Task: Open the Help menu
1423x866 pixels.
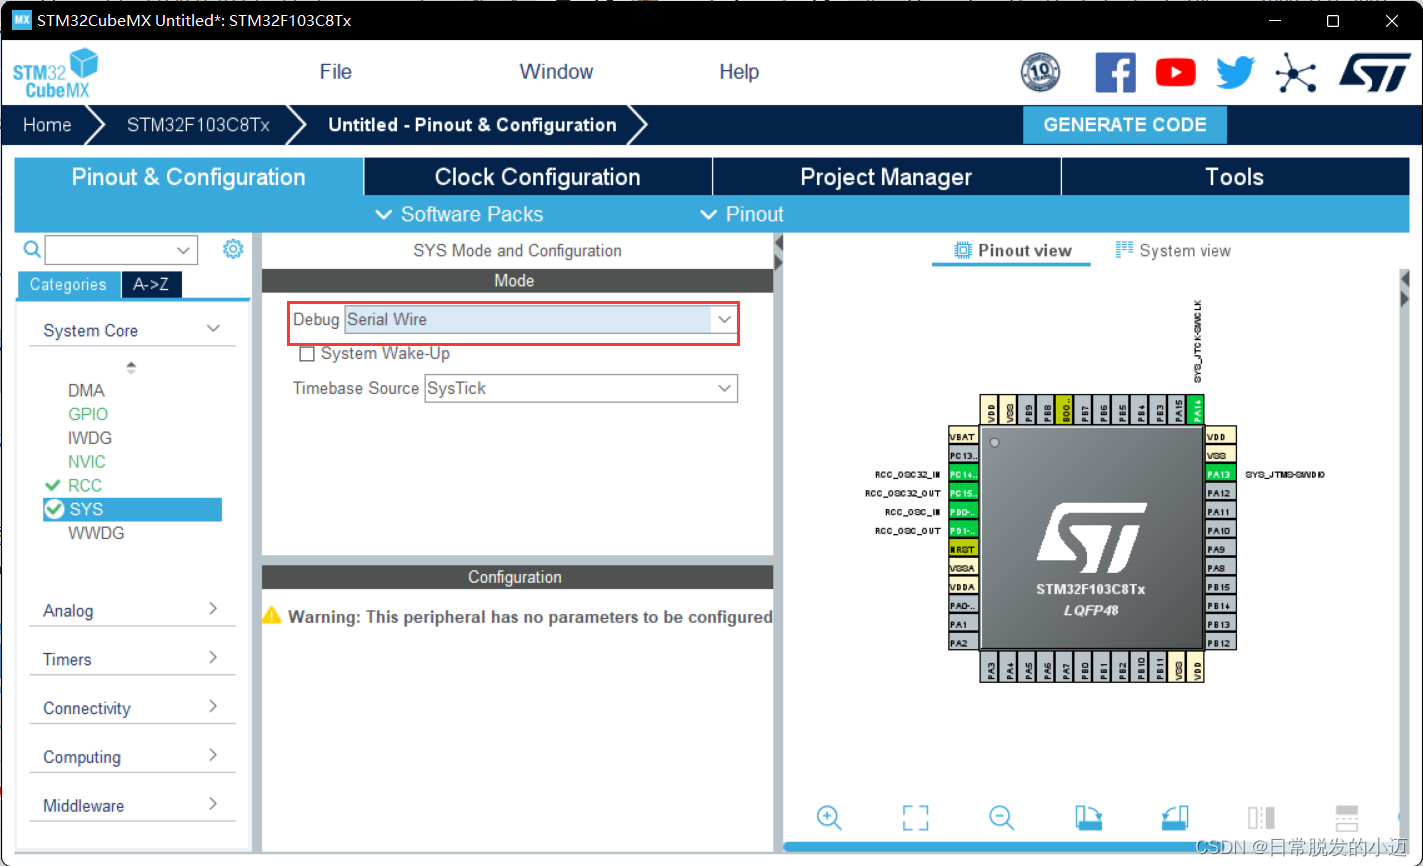Action: point(739,72)
